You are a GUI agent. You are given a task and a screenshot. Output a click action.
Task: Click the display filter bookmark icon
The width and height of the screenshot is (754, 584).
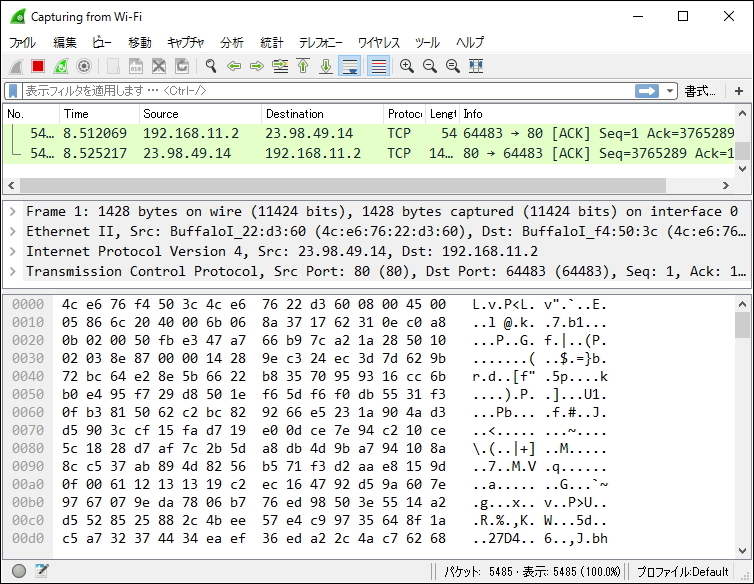(x=13, y=91)
